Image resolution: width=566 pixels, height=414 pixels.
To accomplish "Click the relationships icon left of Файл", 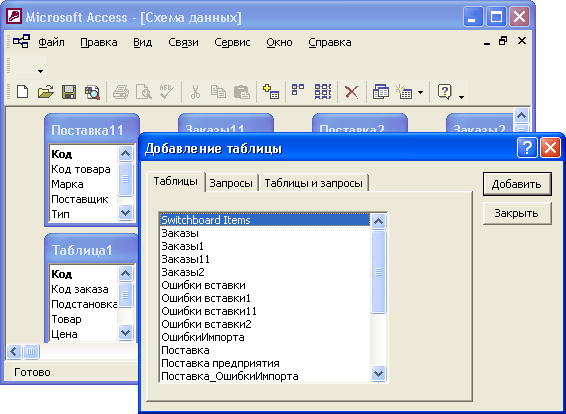I will coord(21,42).
